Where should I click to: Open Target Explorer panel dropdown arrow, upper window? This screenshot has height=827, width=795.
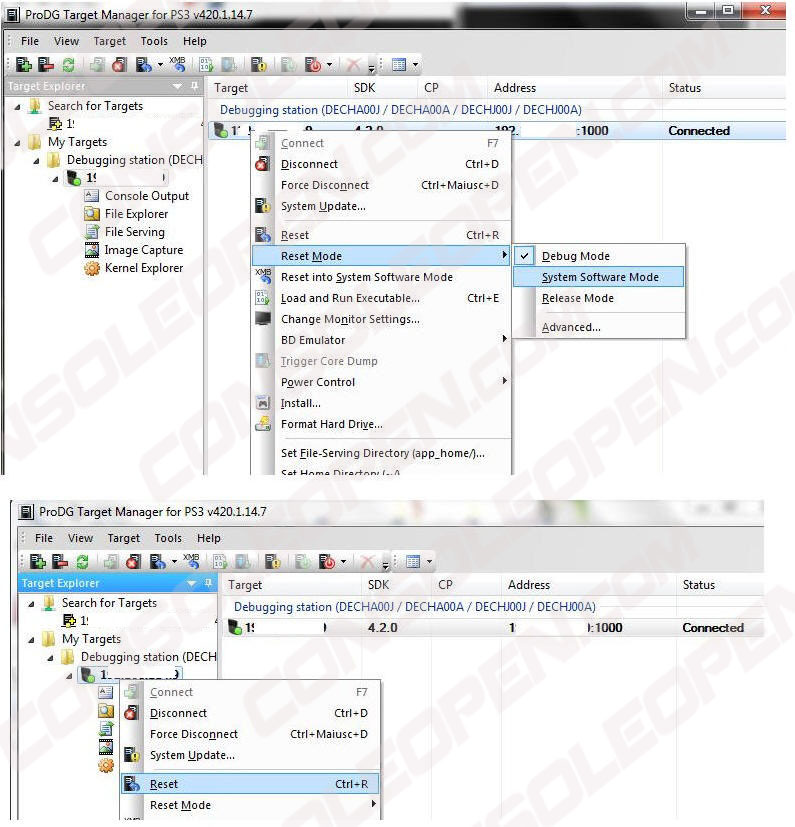[x=178, y=86]
